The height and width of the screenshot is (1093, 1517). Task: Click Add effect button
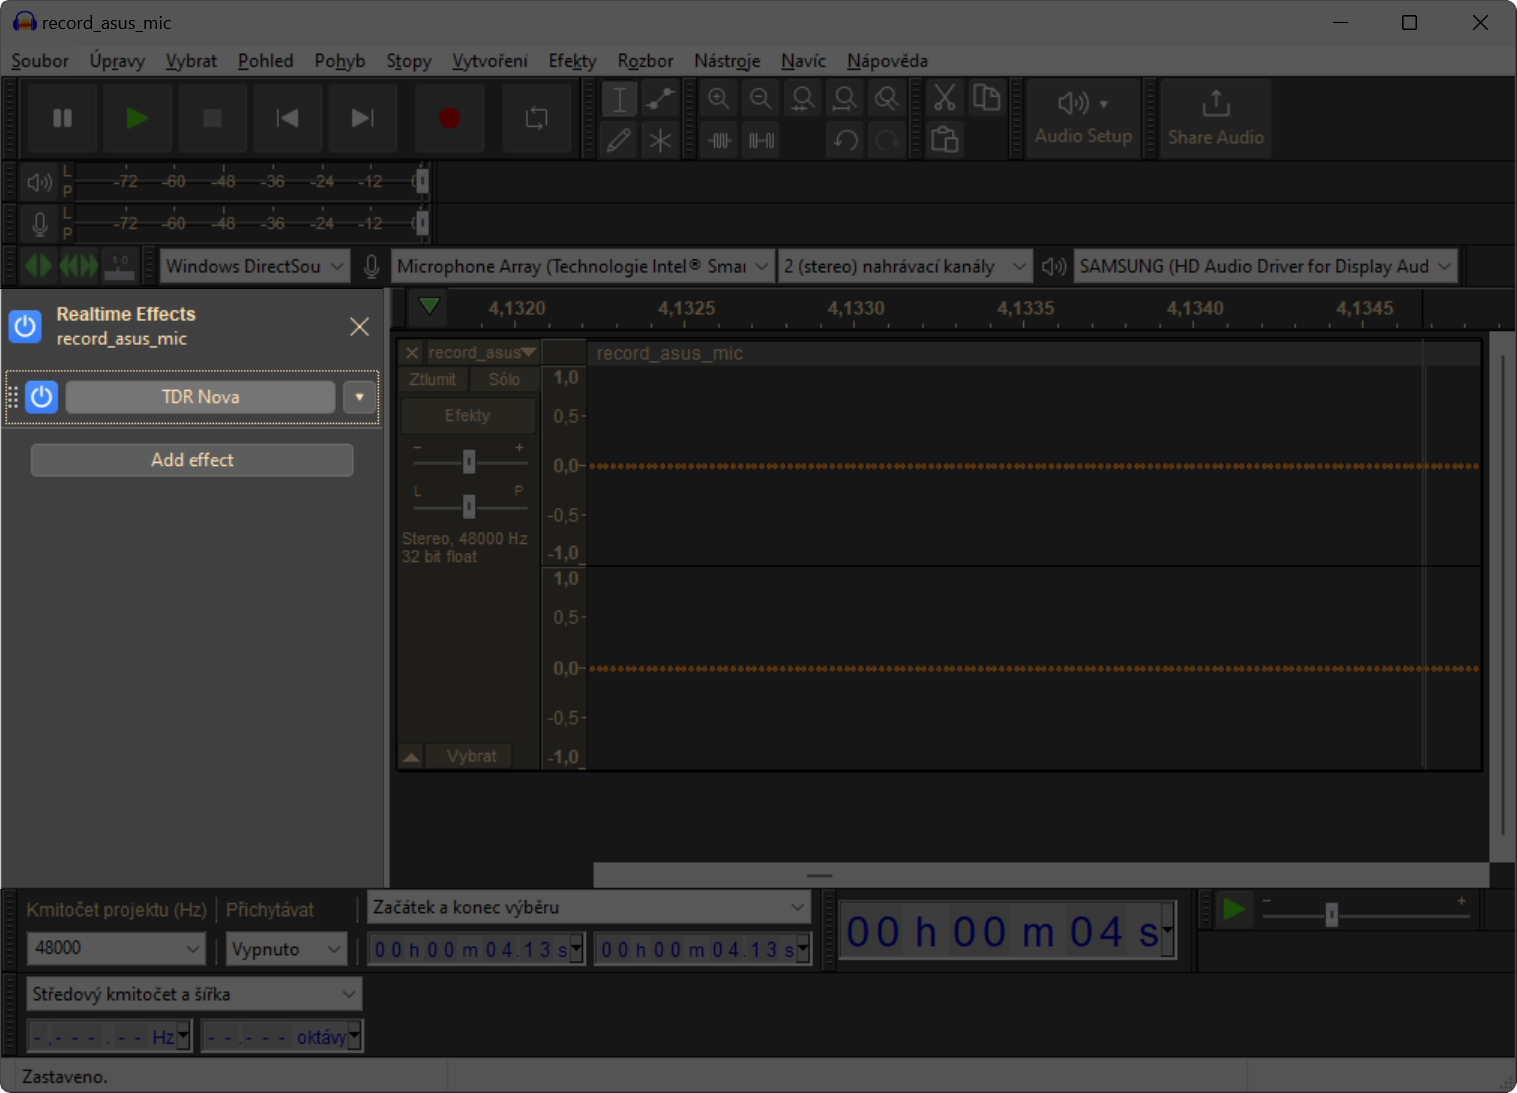[192, 460]
